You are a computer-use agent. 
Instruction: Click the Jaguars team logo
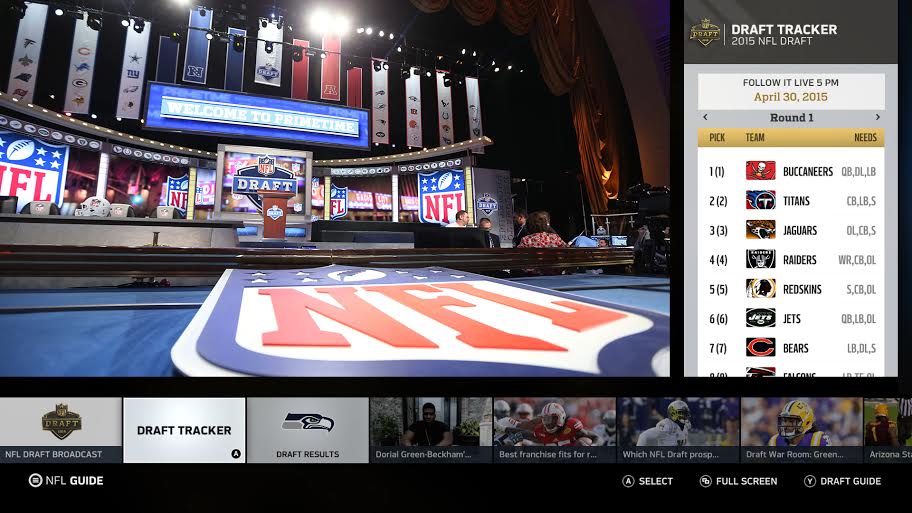[760, 230]
